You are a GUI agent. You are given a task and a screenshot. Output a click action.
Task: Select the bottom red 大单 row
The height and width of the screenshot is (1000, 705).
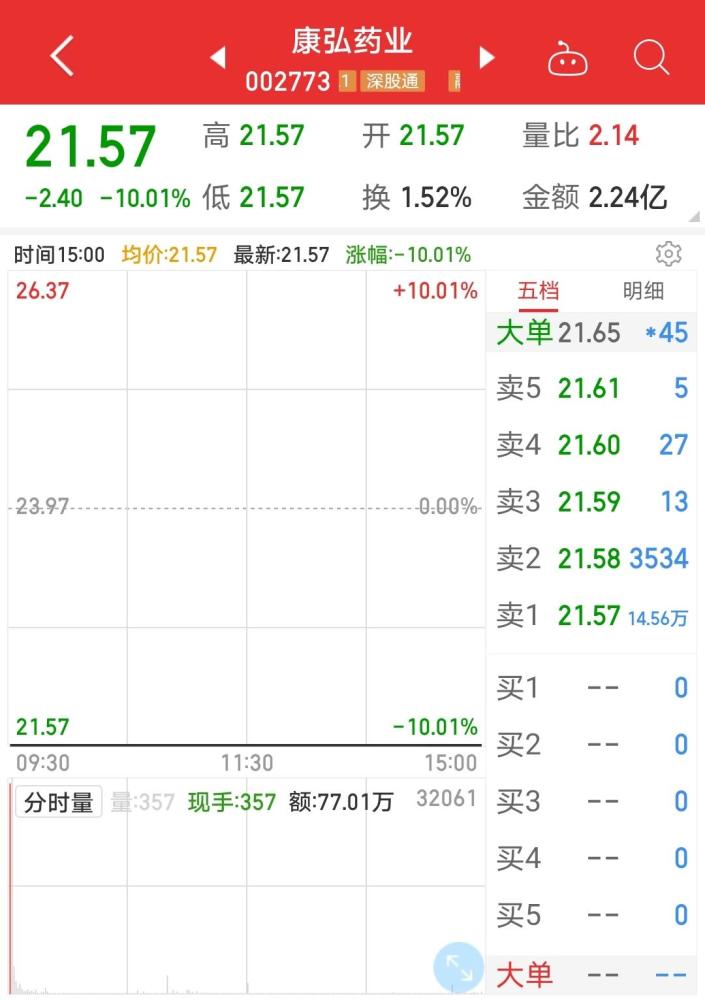(591, 975)
